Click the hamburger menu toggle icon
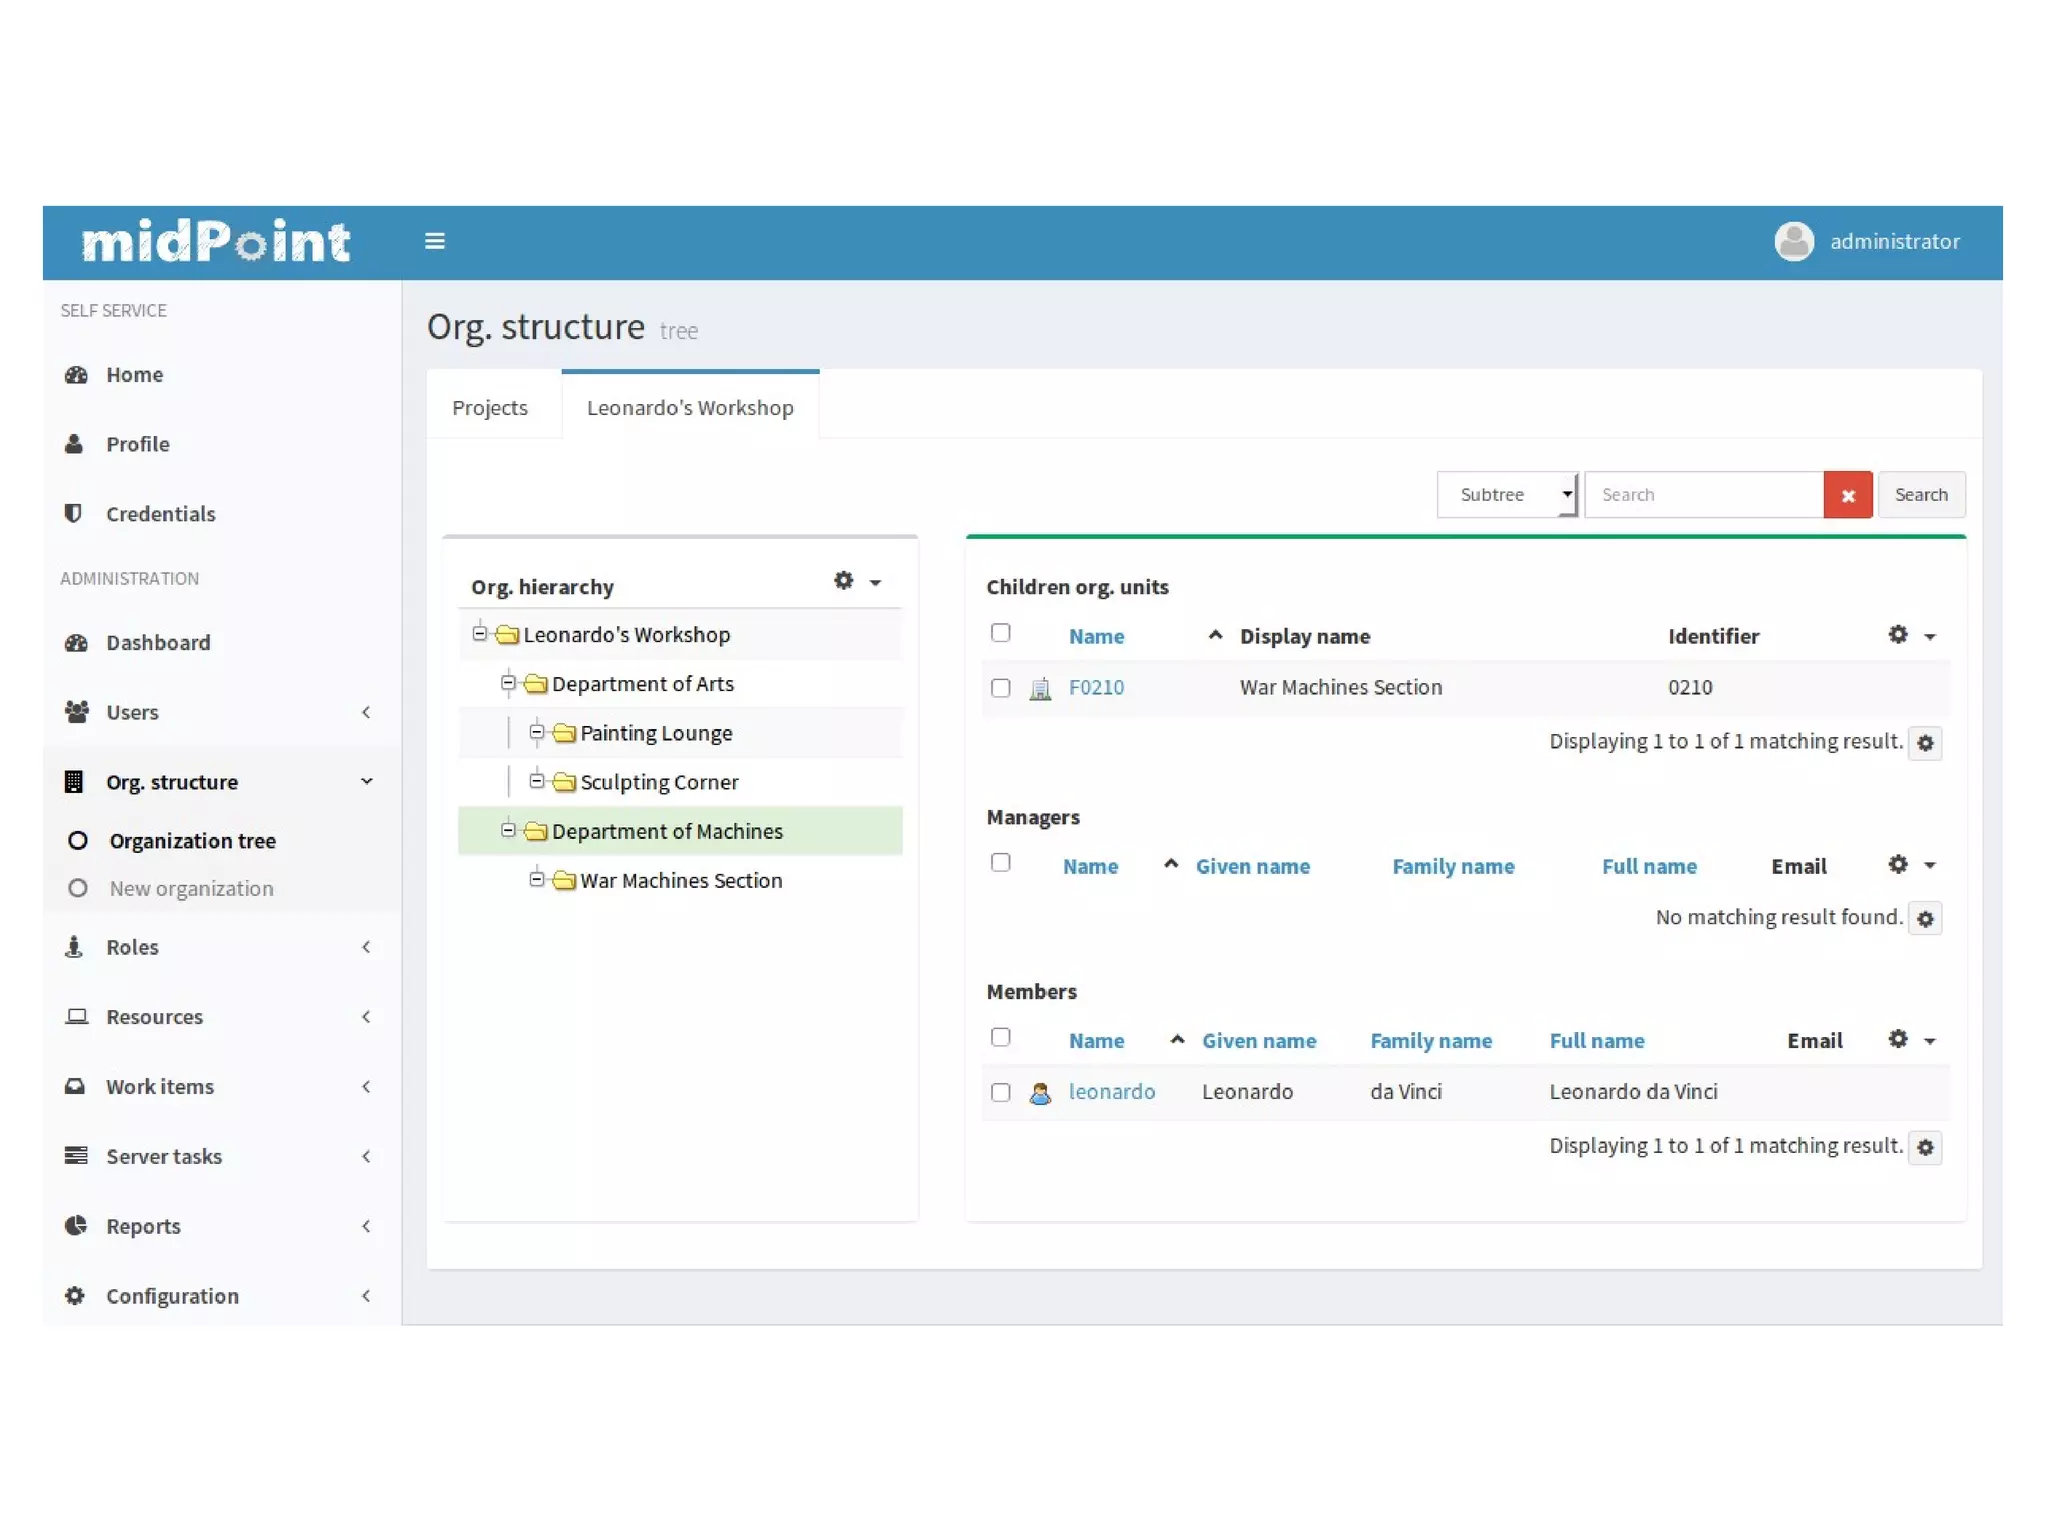 pyautogui.click(x=434, y=241)
